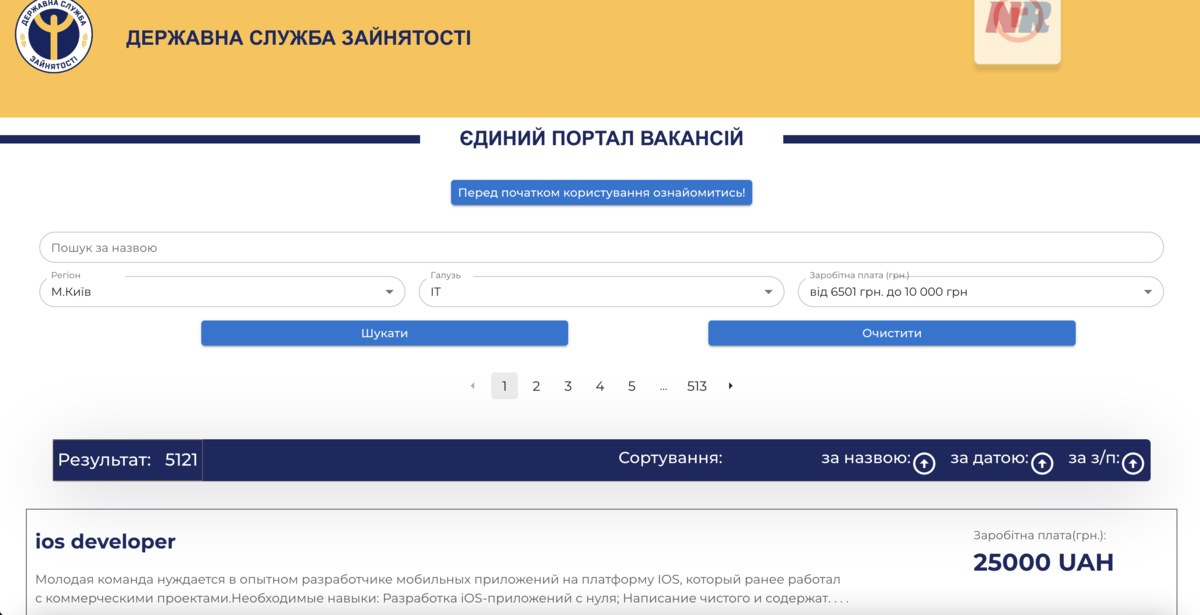This screenshot has width=1200, height=615.
Task: Open the Заробітна плата salary range dropdown
Action: pyautogui.click(x=980, y=292)
